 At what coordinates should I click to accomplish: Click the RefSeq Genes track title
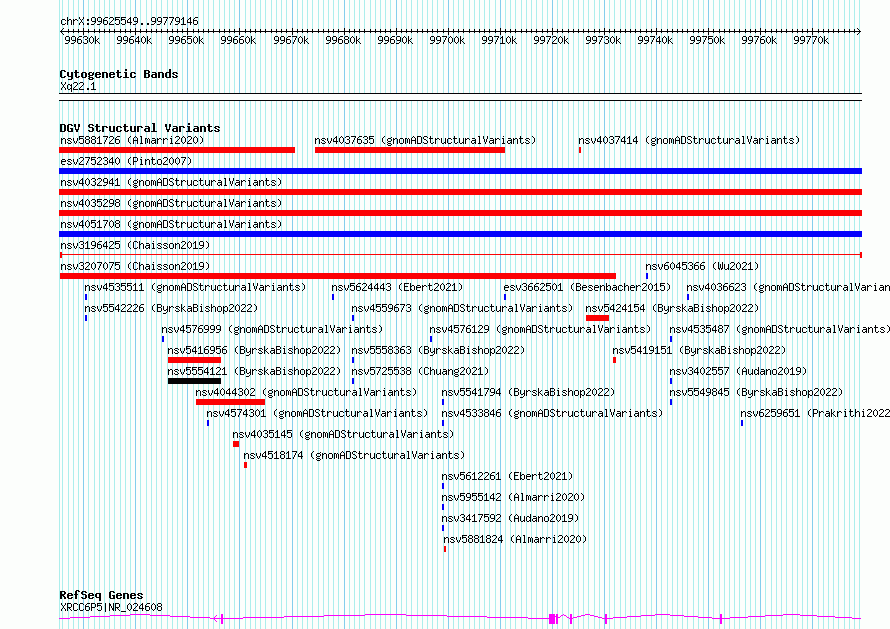point(101,596)
